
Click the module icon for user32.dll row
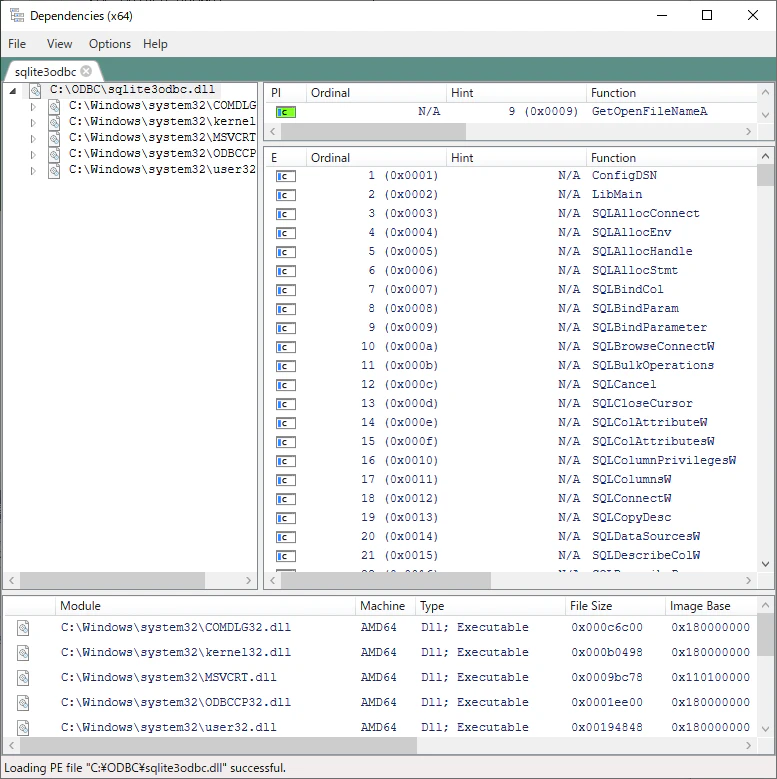point(23,728)
